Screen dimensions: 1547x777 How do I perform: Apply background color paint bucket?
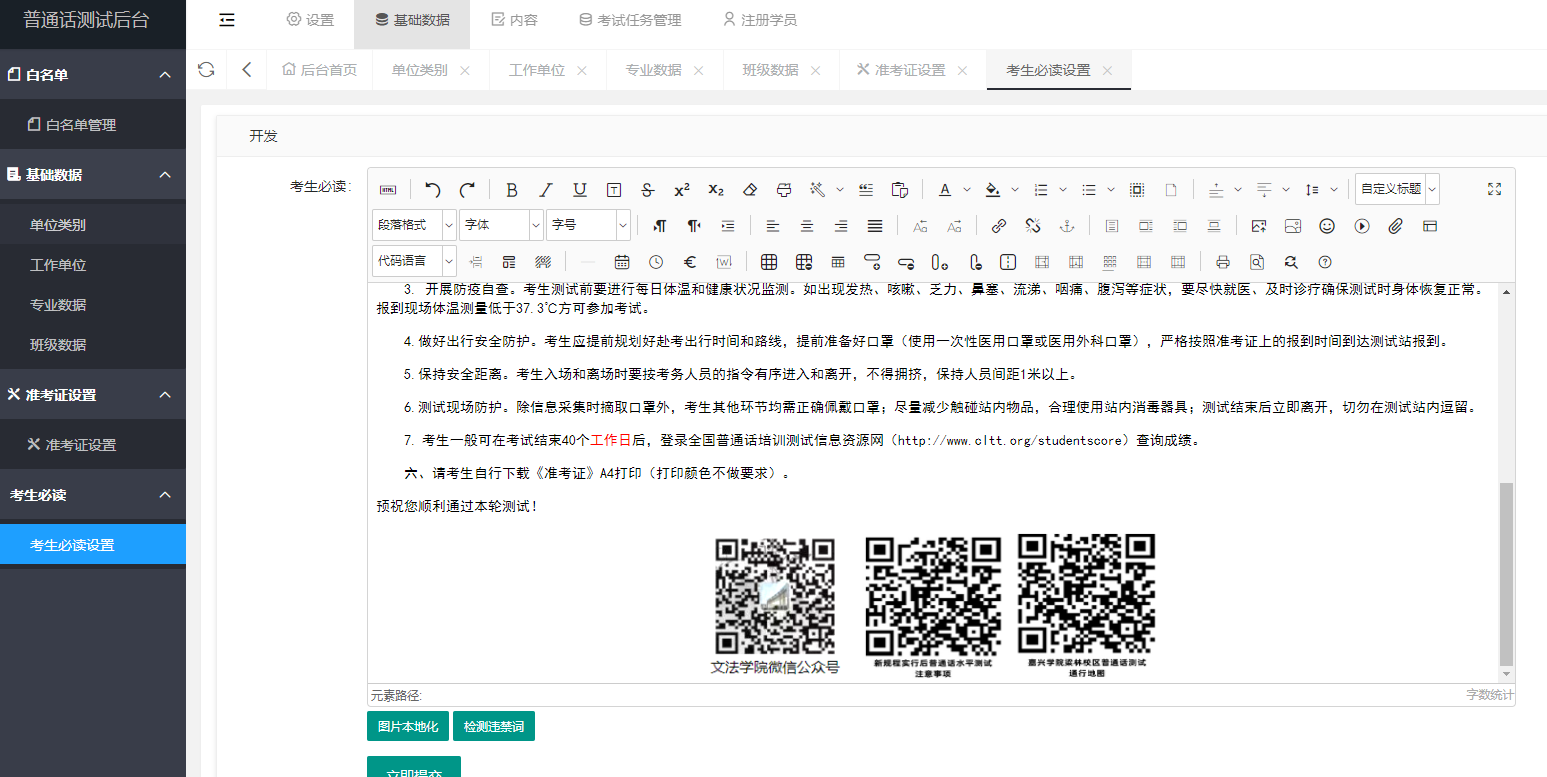pos(992,190)
